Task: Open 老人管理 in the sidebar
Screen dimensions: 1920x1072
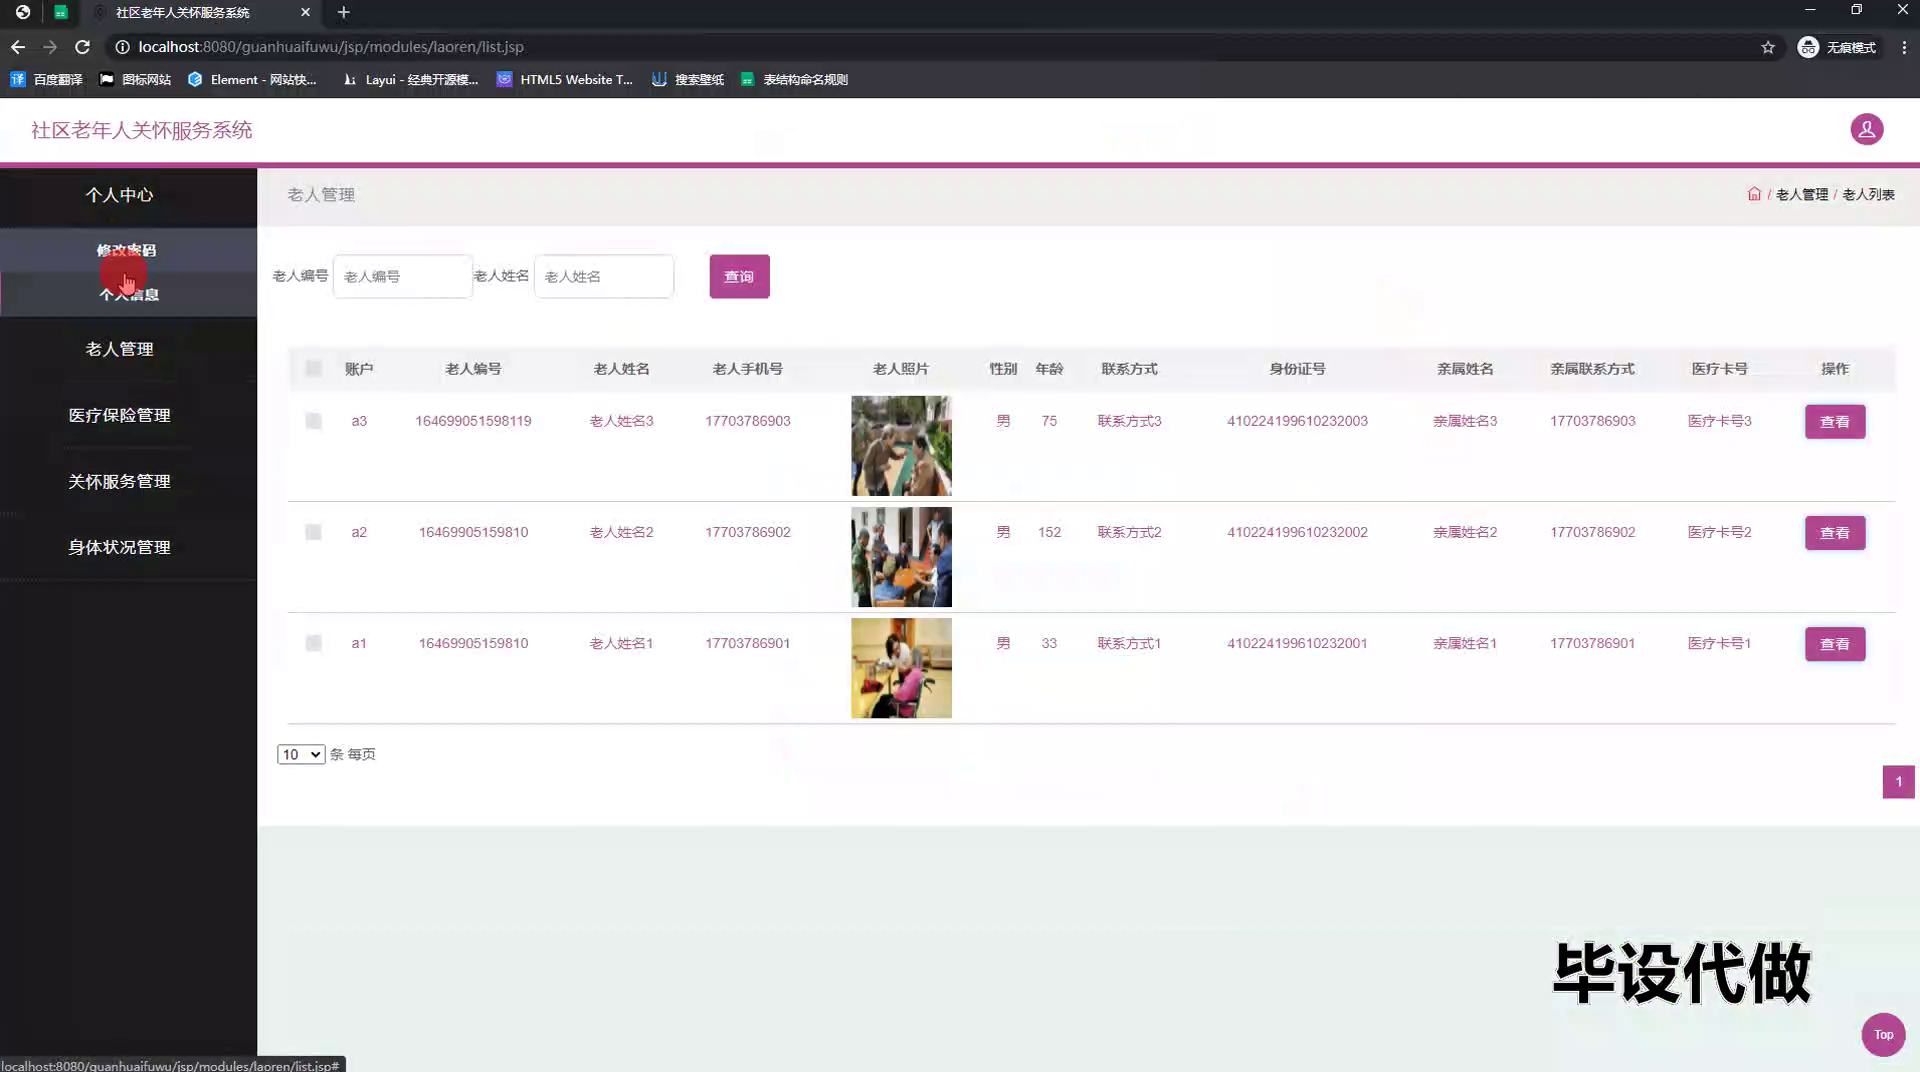Action: click(x=119, y=349)
